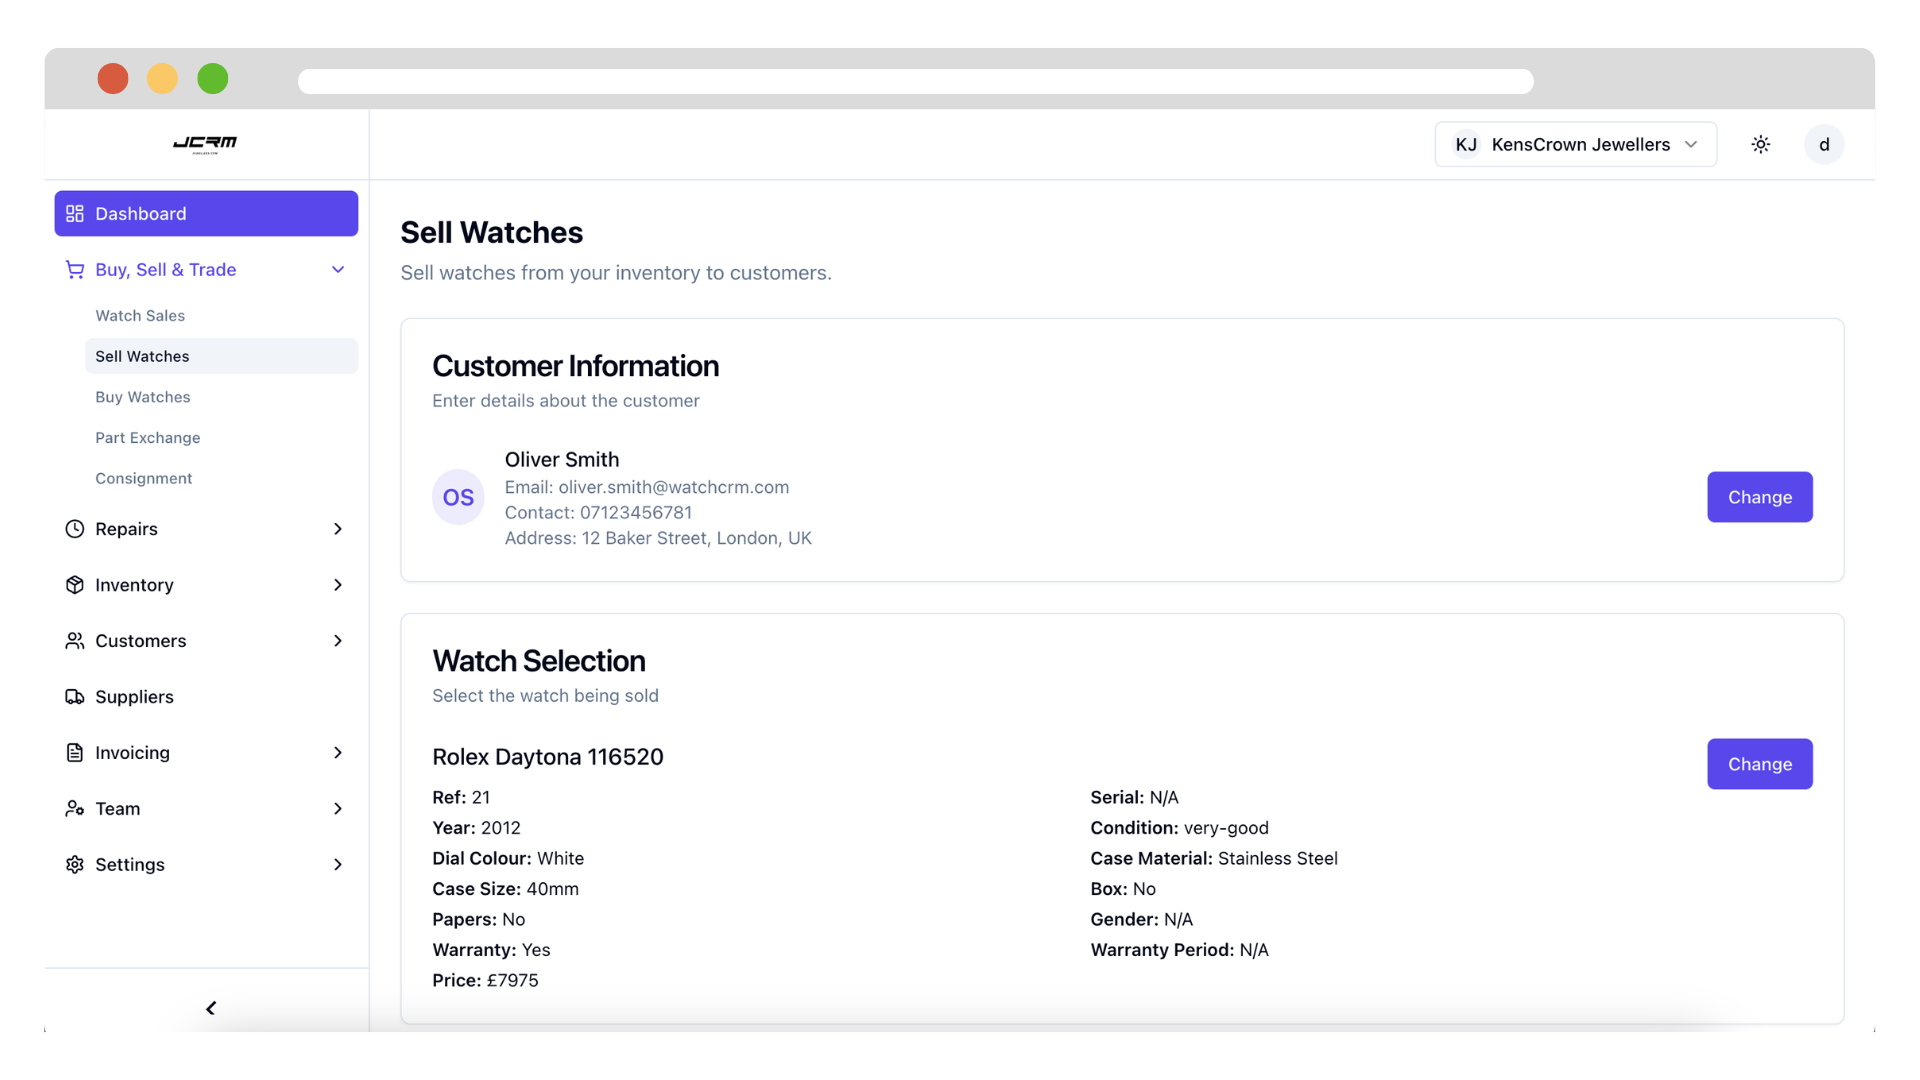The image size is (1920, 1080).
Task: Select the invoice document icon next to Invoicing
Action: (74, 752)
